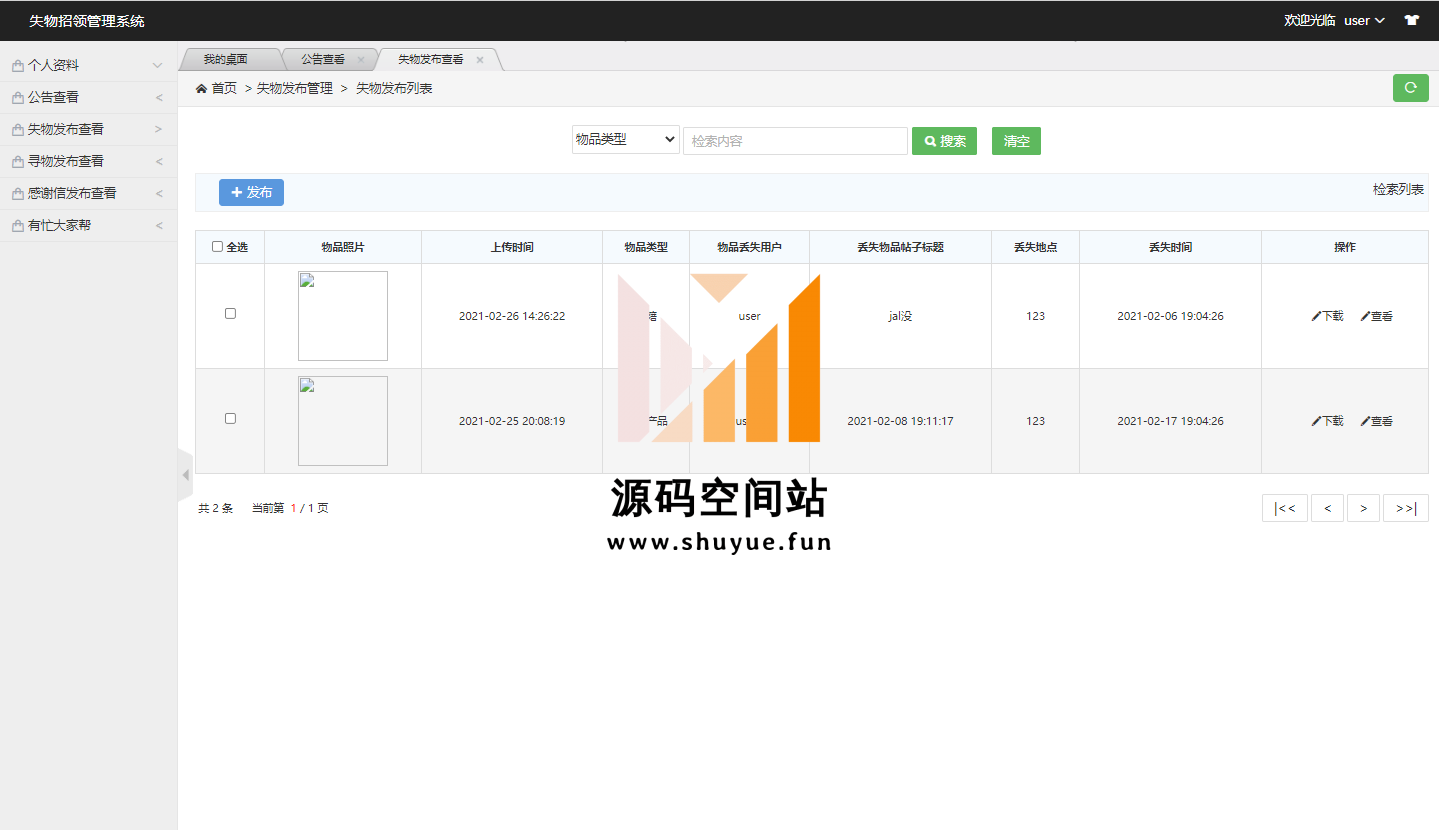Switch to 我的桌面 tab

226,60
